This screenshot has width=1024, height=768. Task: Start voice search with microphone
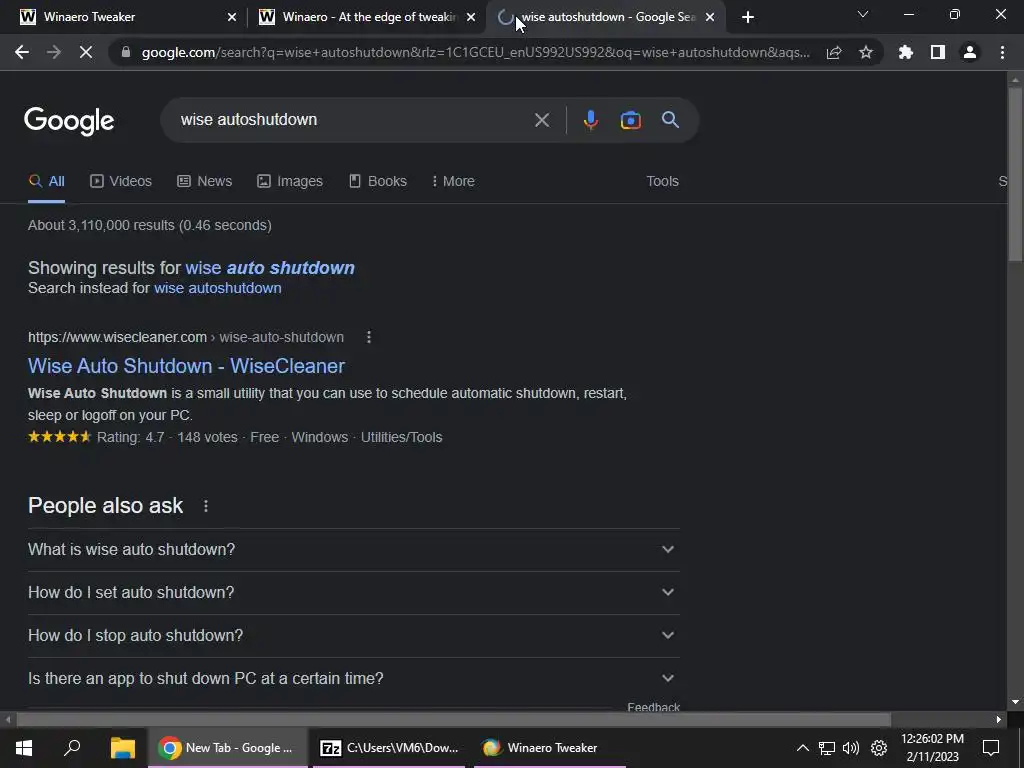[591, 120]
